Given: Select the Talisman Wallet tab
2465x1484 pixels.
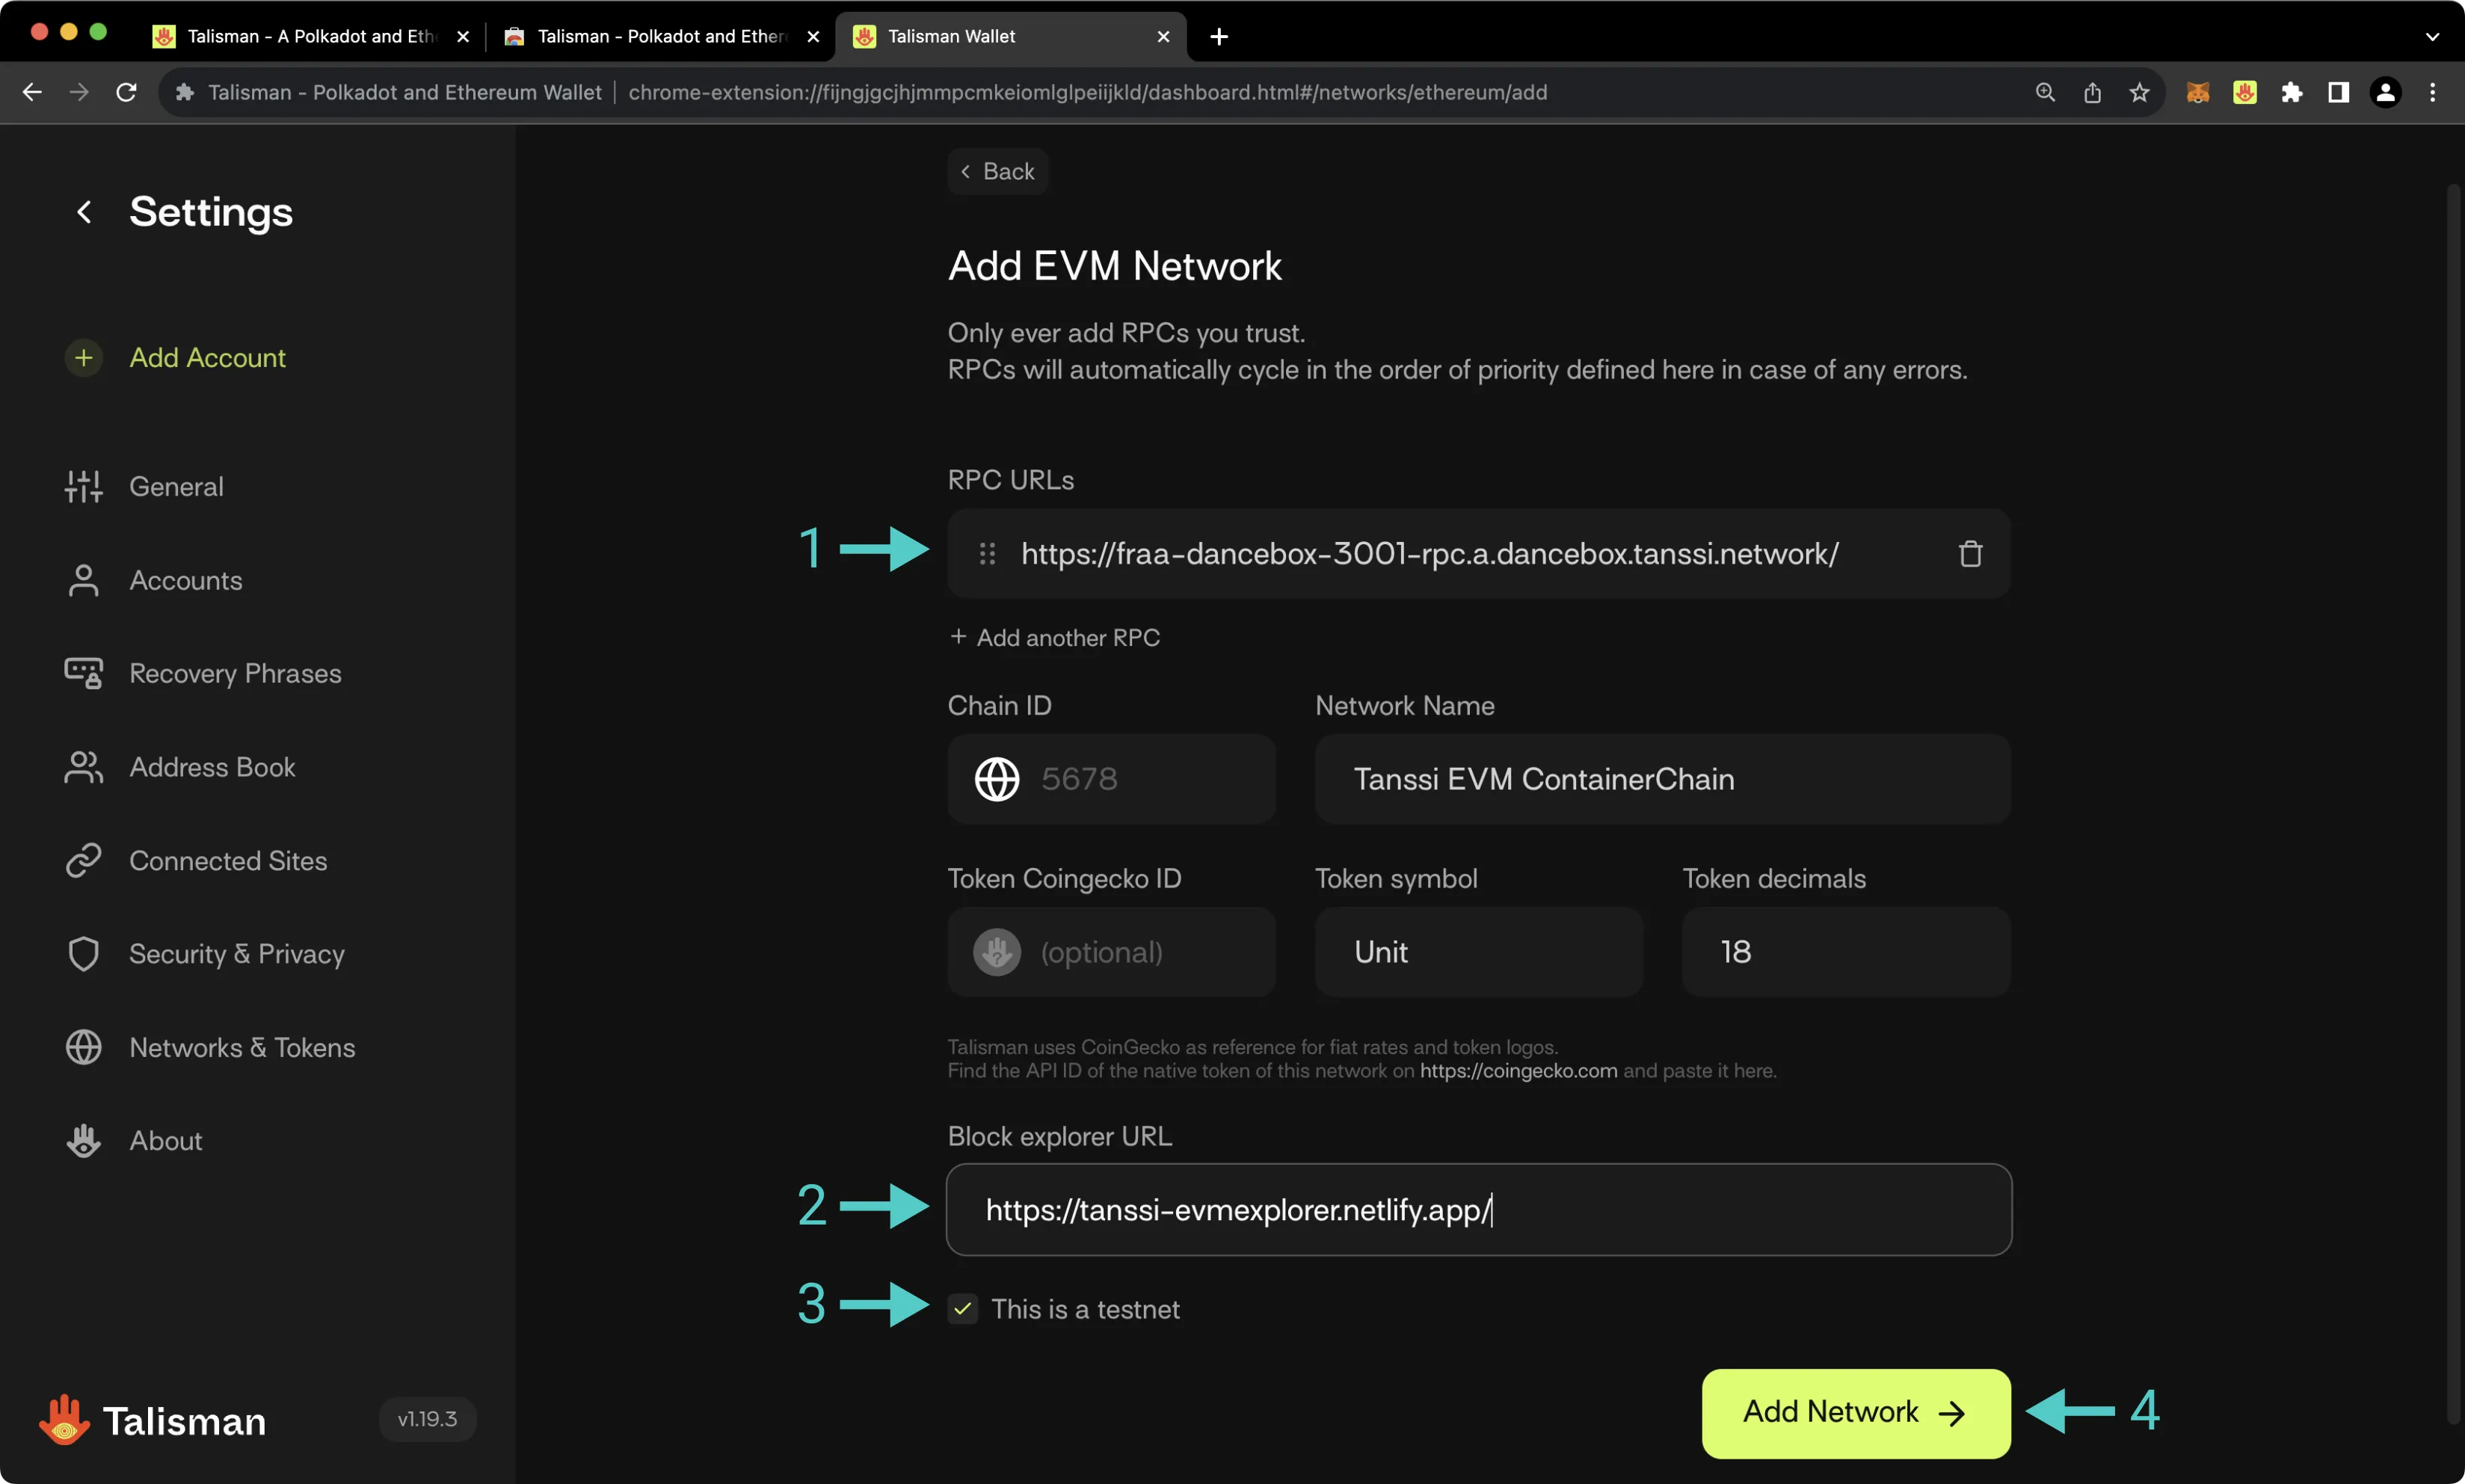Looking at the screenshot, I should (x=1010, y=37).
